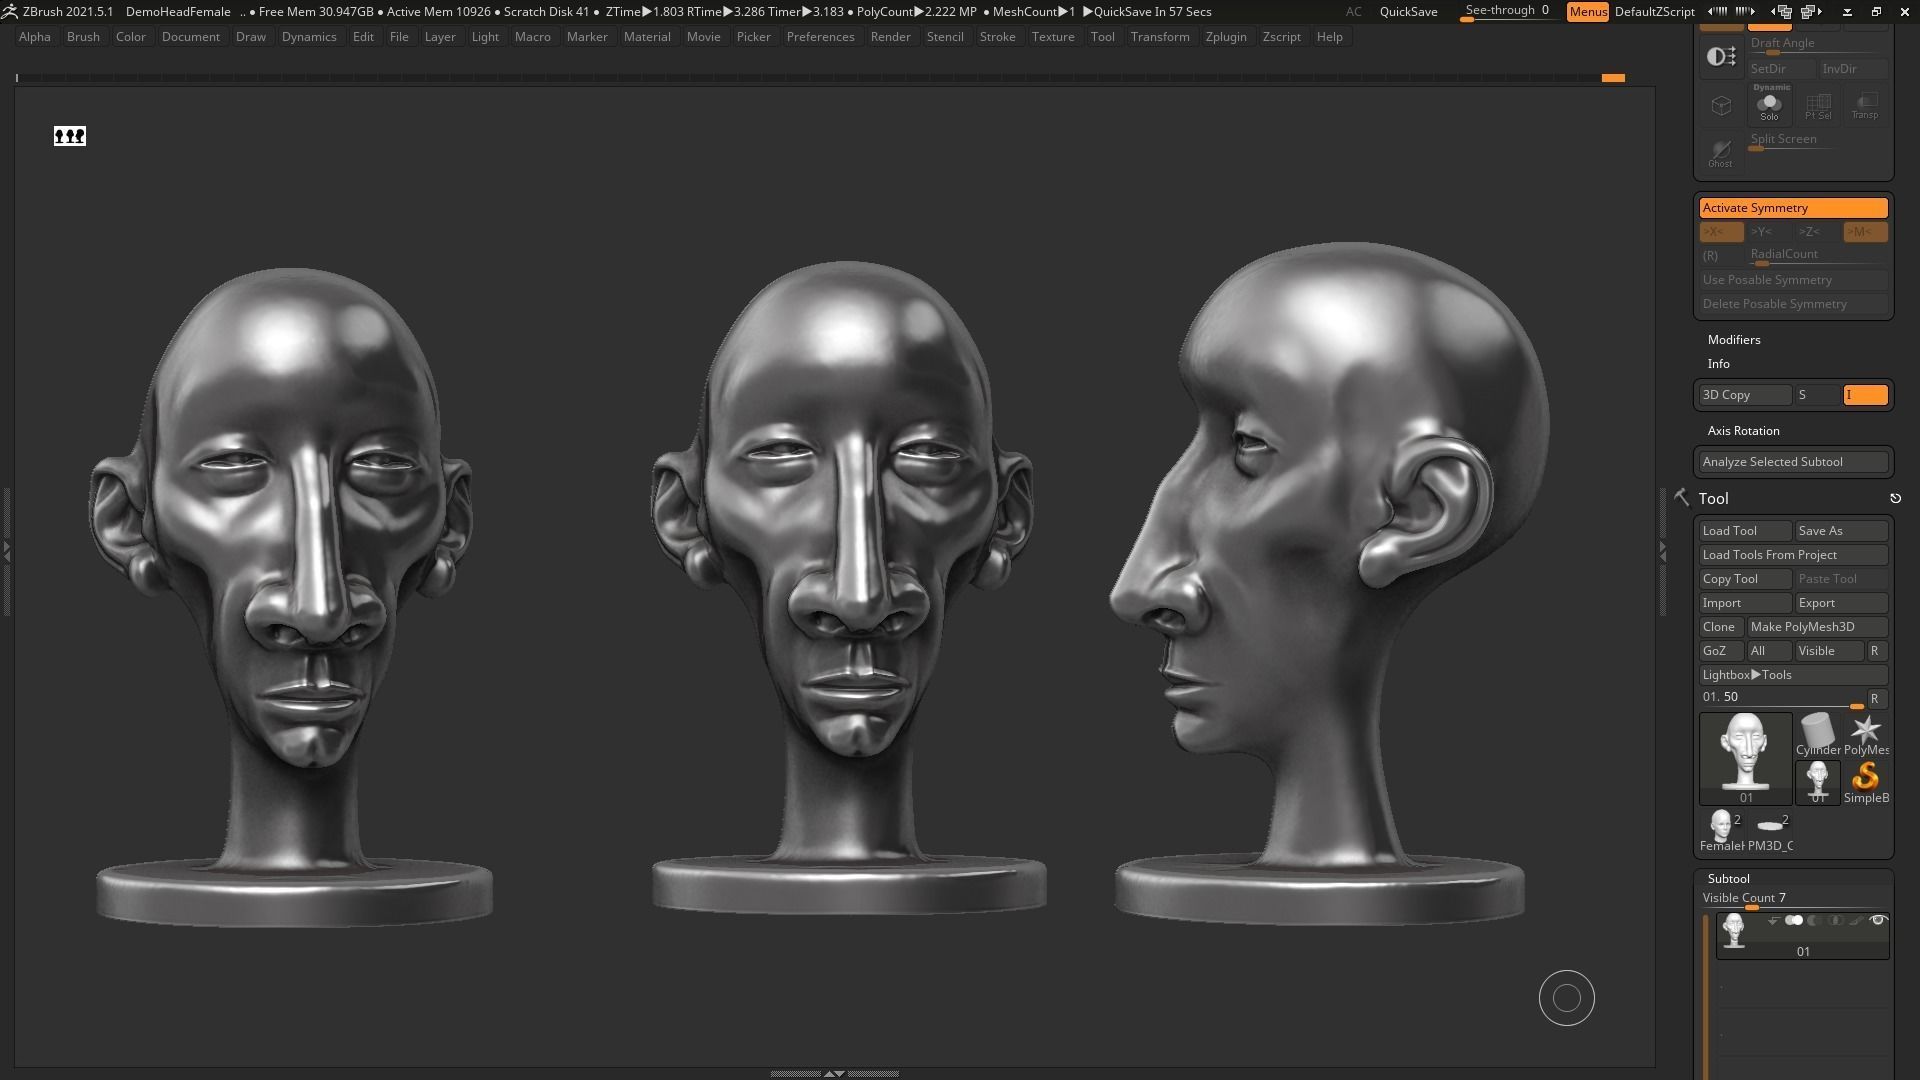Viewport: 1920px width, 1080px height.
Task: Expand the Modifiers section
Action: click(1734, 340)
